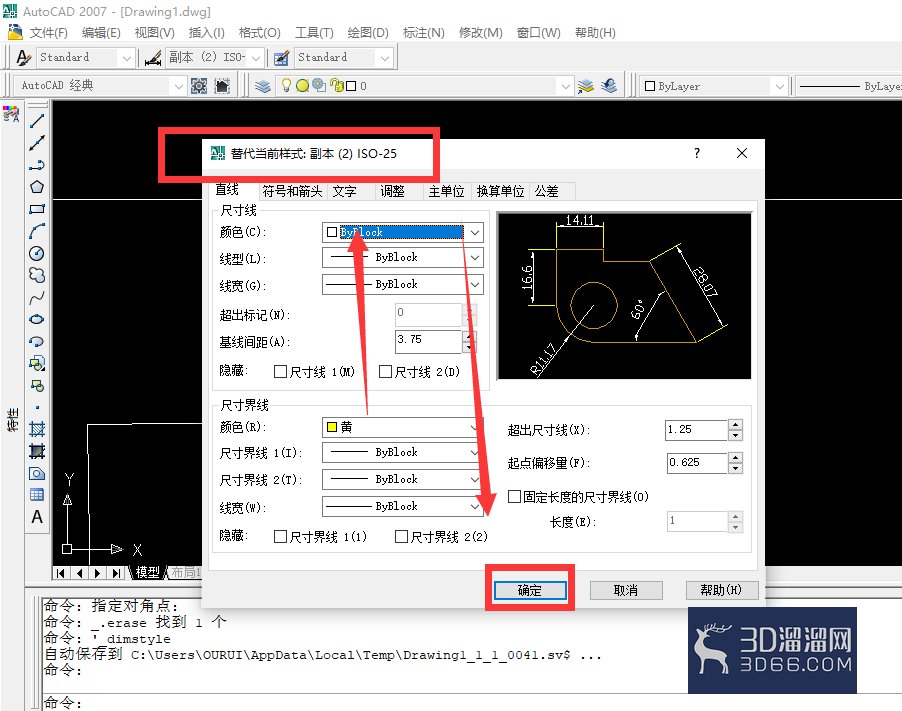Increase 超出尺寸线 value stepper up

[735, 425]
